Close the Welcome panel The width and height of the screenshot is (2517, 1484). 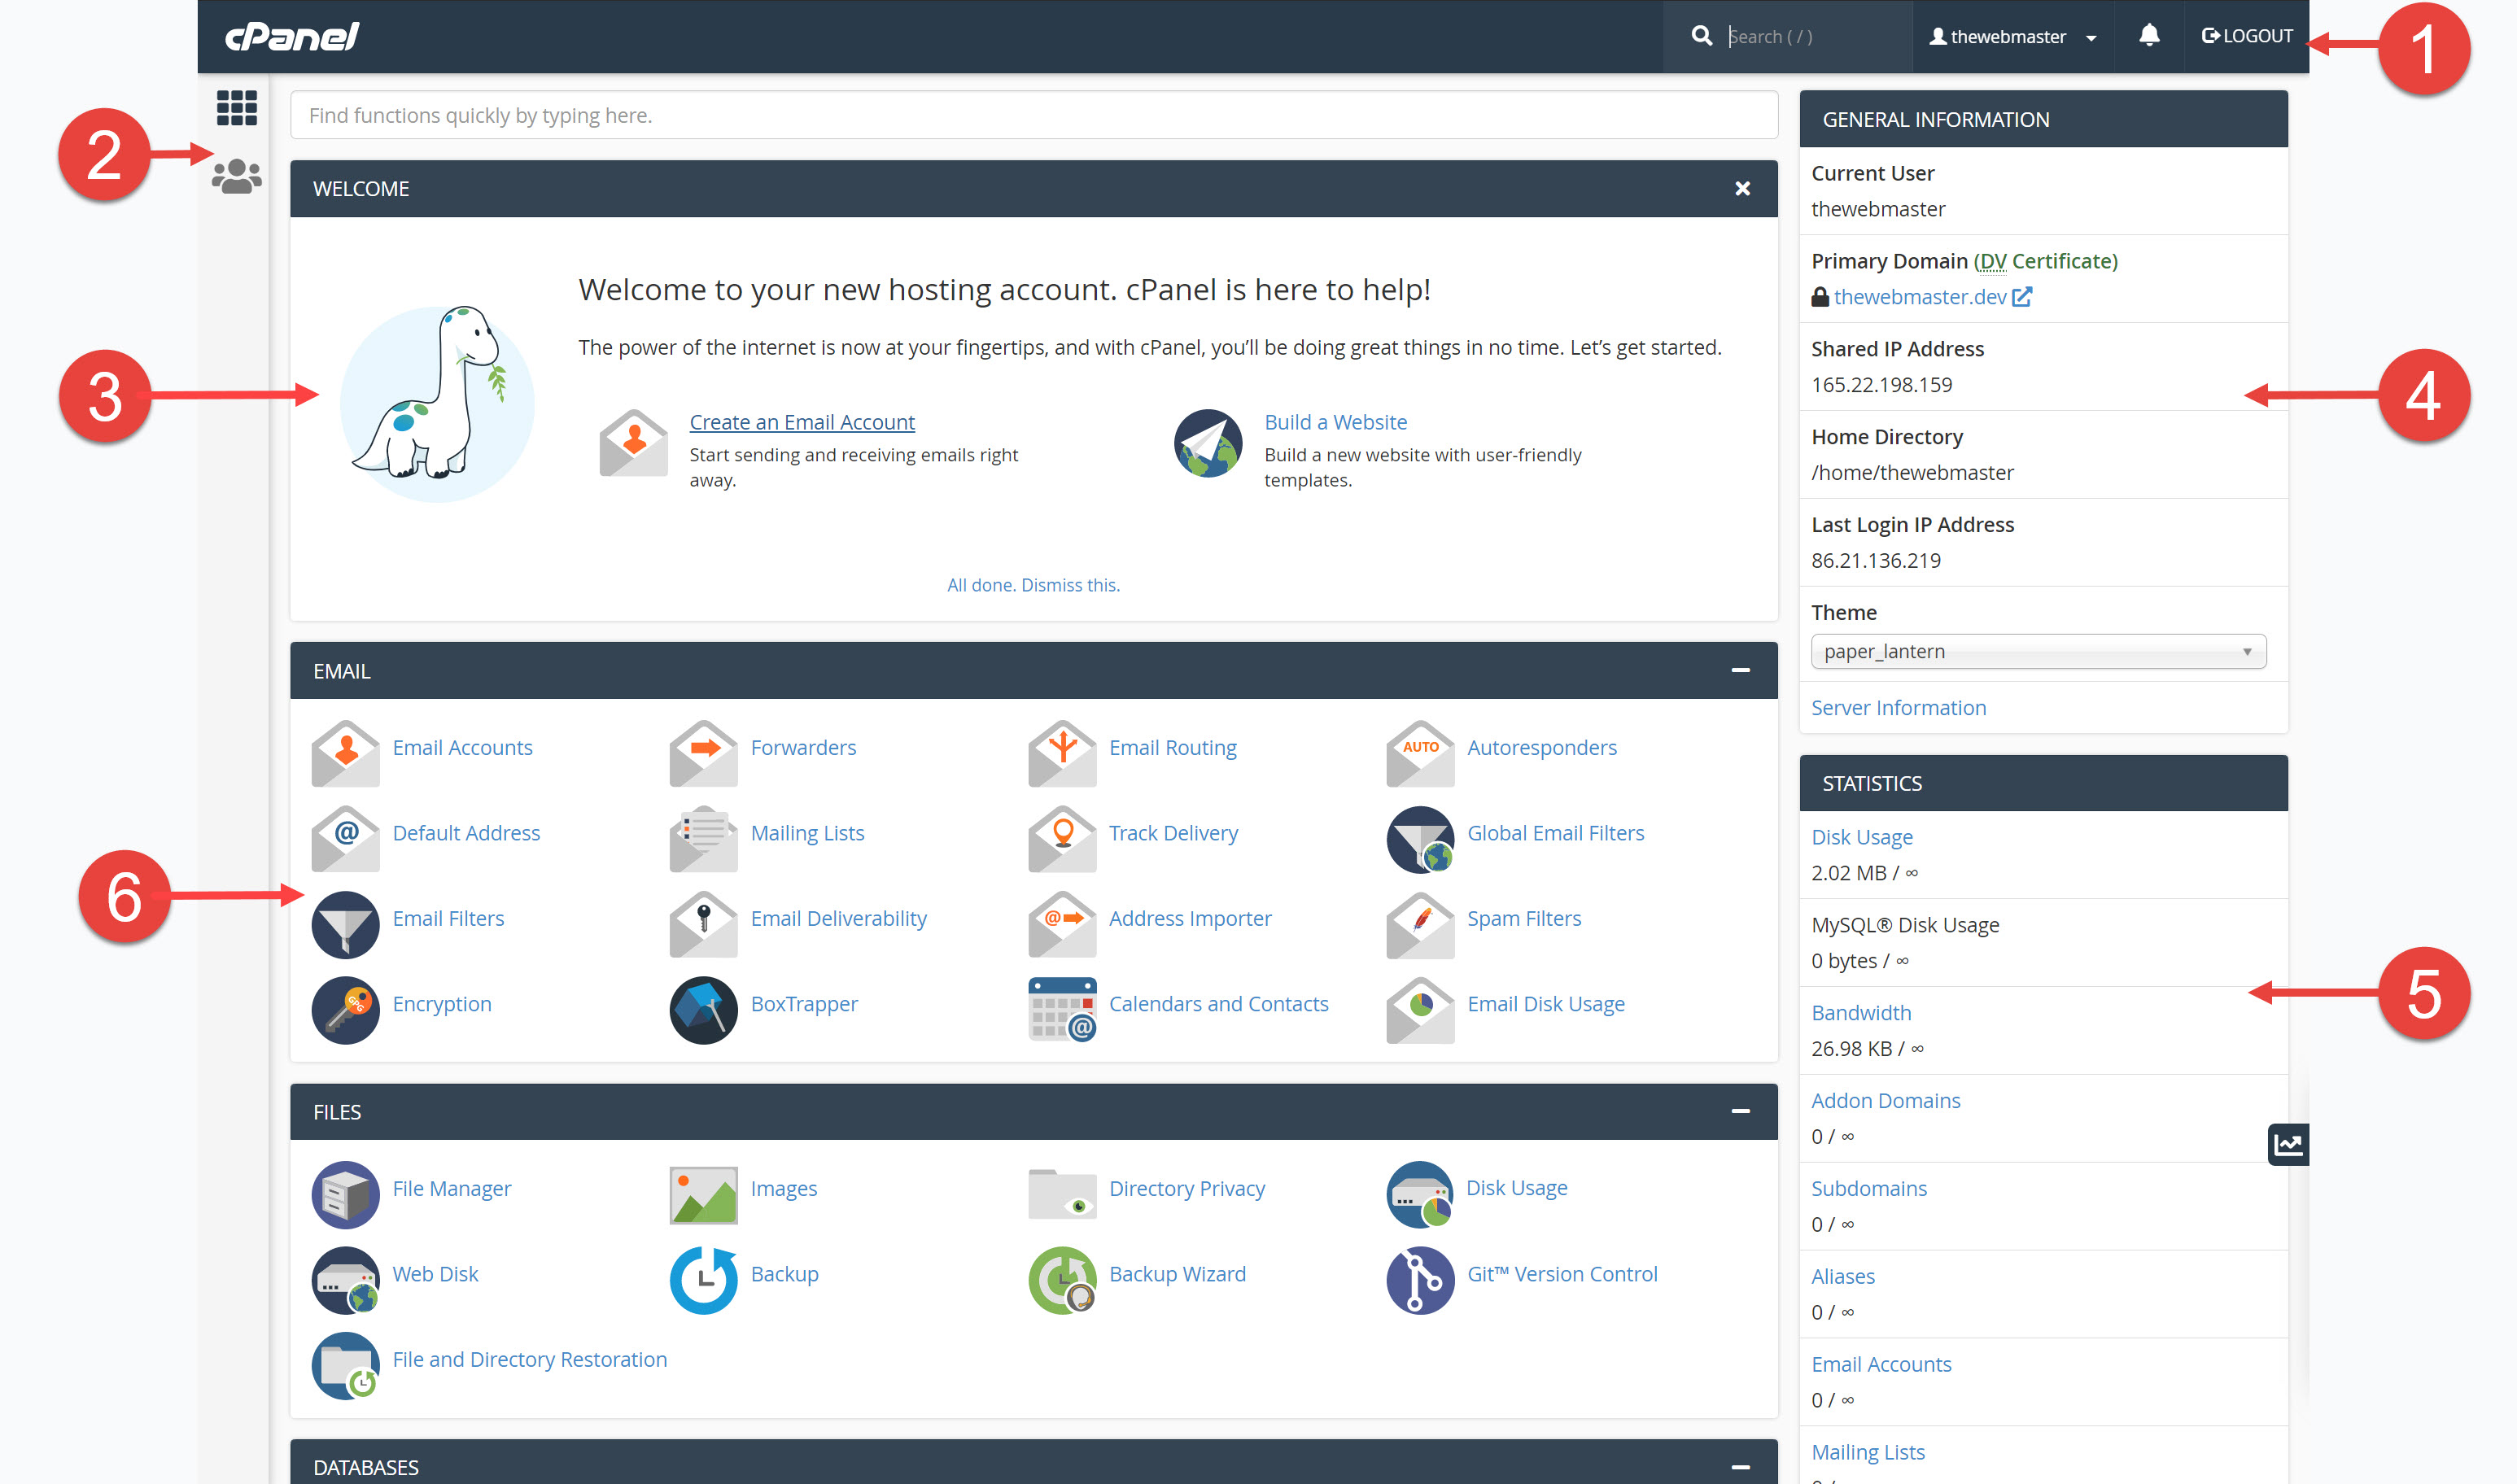coord(1742,188)
